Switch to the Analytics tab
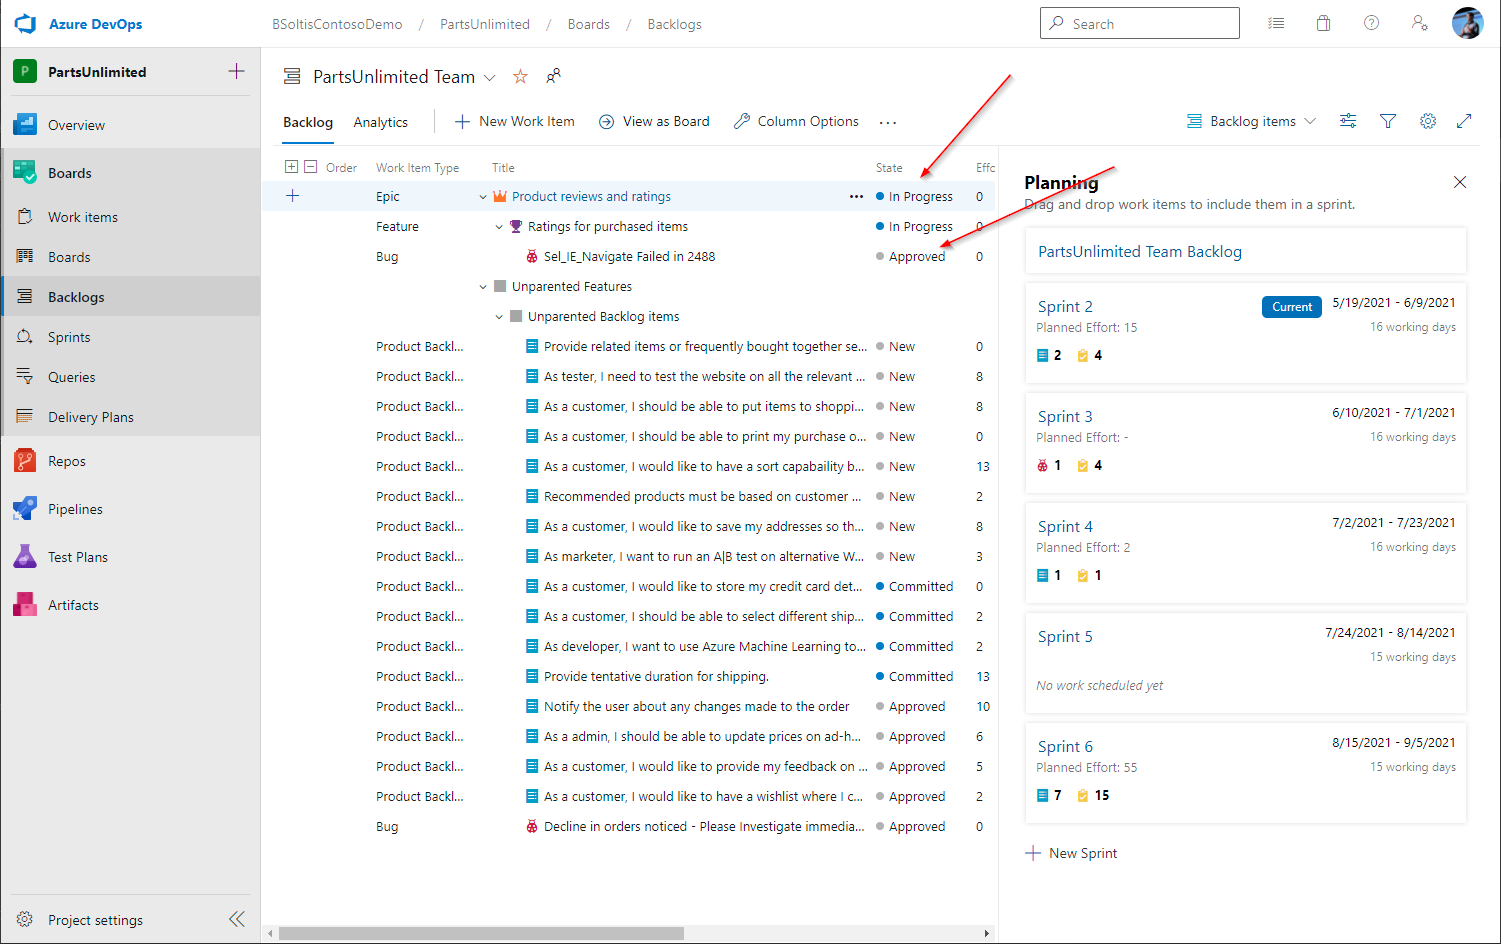The image size is (1501, 944). tap(380, 122)
